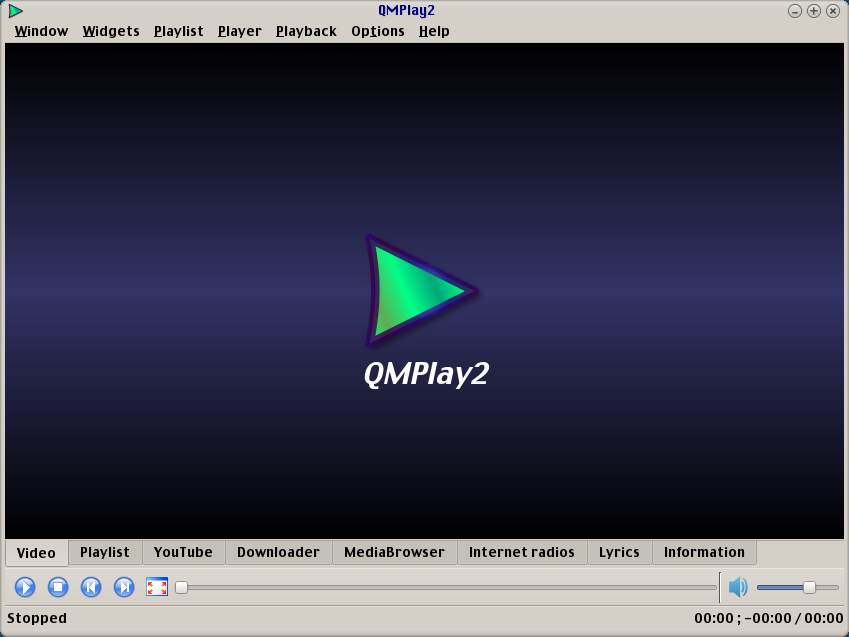Open the Playlist menu in menu bar
The height and width of the screenshot is (637, 849).
point(179,31)
